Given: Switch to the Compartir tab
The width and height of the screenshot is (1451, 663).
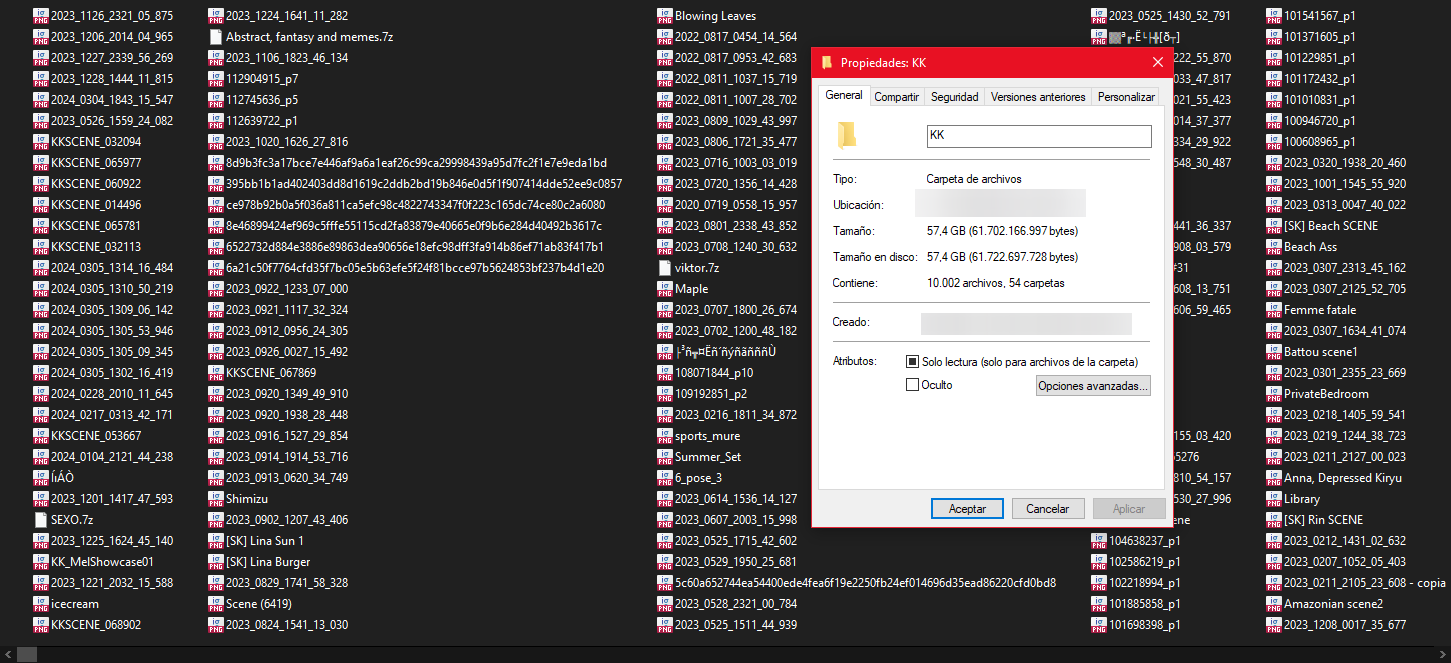Looking at the screenshot, I should tap(896, 97).
